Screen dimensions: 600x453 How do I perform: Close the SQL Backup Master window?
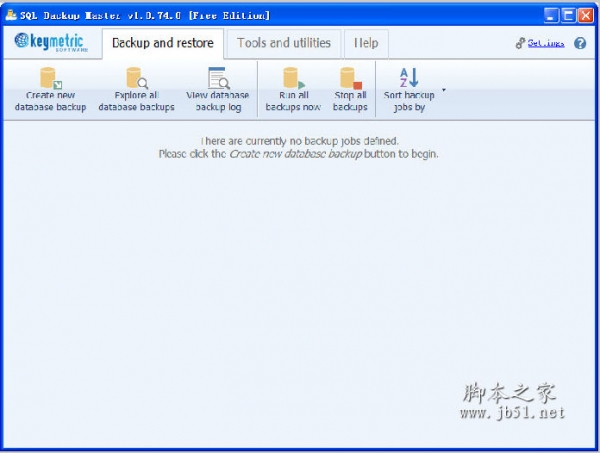(x=585, y=16)
